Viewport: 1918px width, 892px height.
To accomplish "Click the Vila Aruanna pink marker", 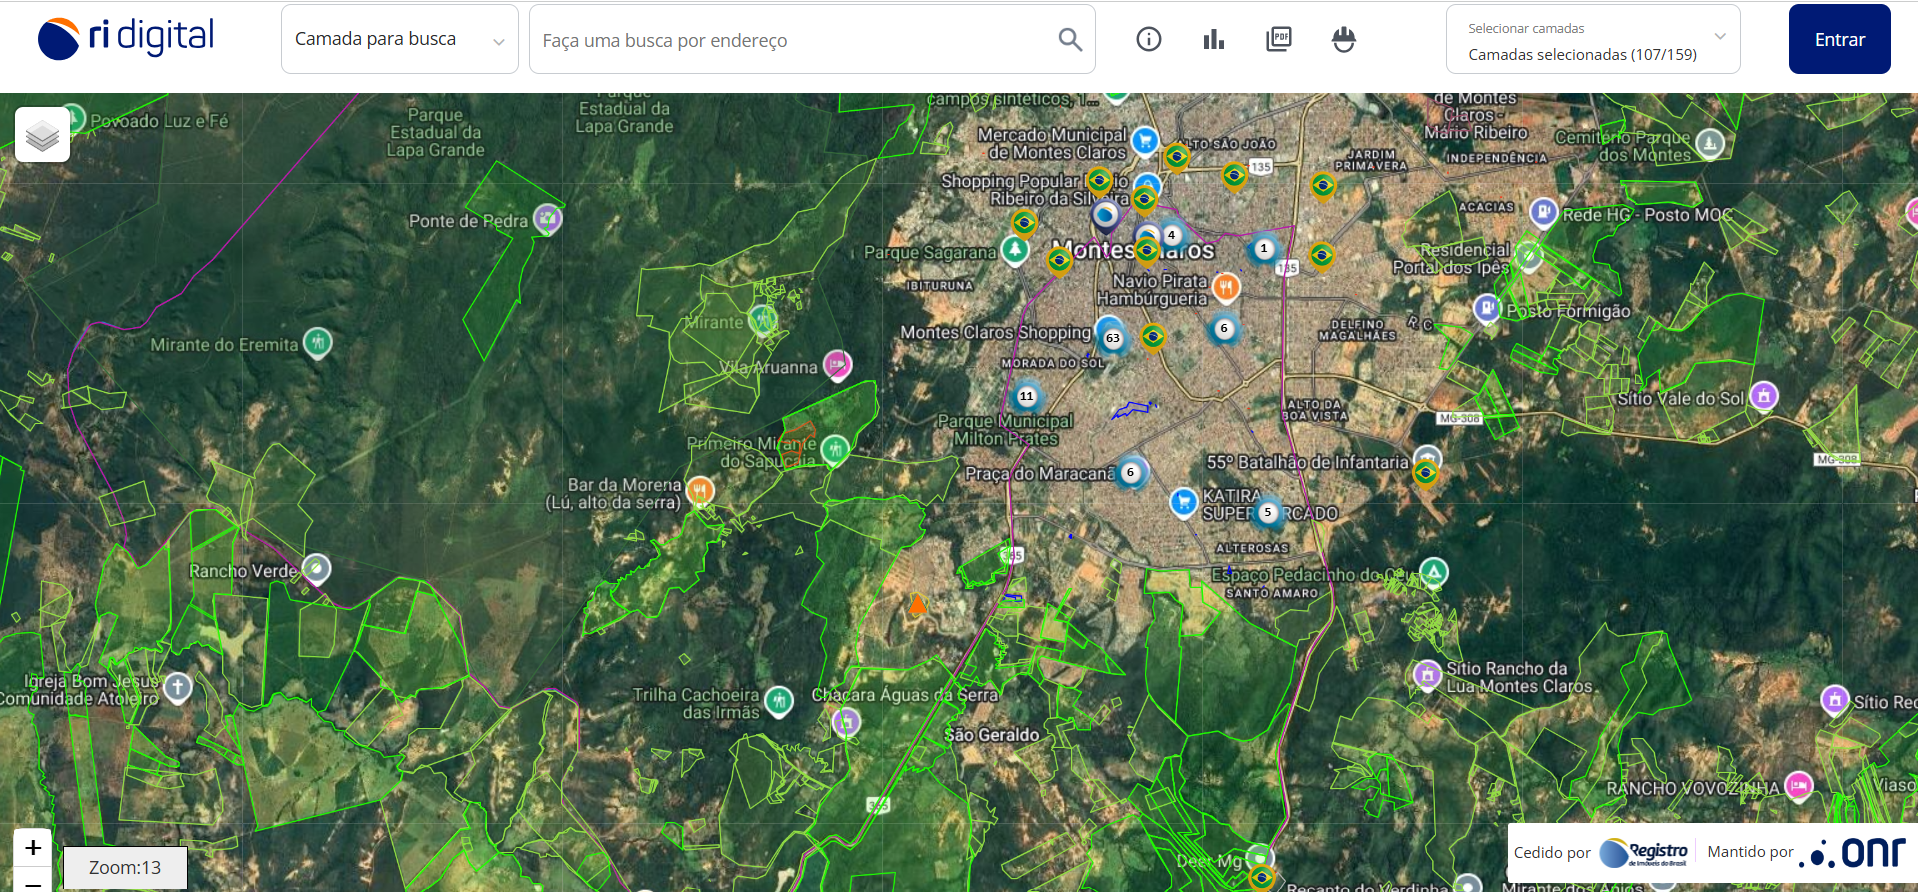I will pyautogui.click(x=837, y=365).
